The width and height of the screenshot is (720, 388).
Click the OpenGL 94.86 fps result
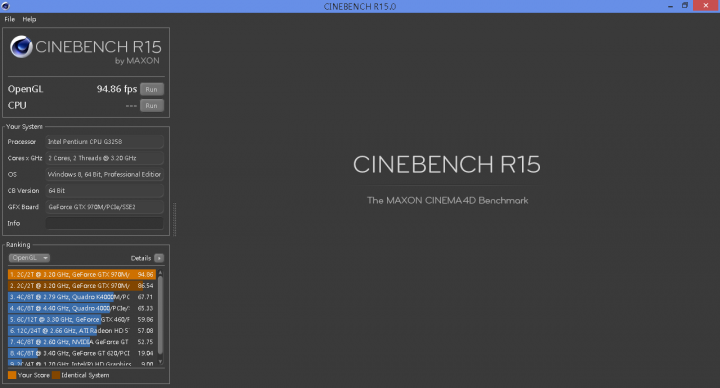tap(117, 89)
